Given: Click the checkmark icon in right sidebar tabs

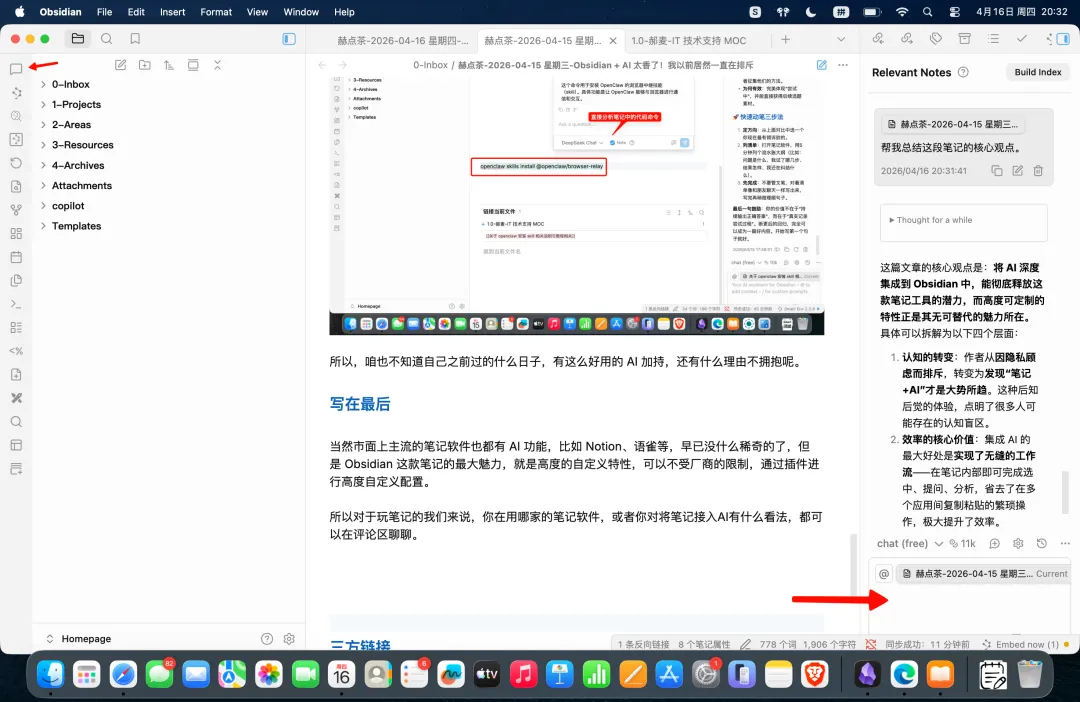Looking at the screenshot, I should pyautogui.click(x=1021, y=39).
